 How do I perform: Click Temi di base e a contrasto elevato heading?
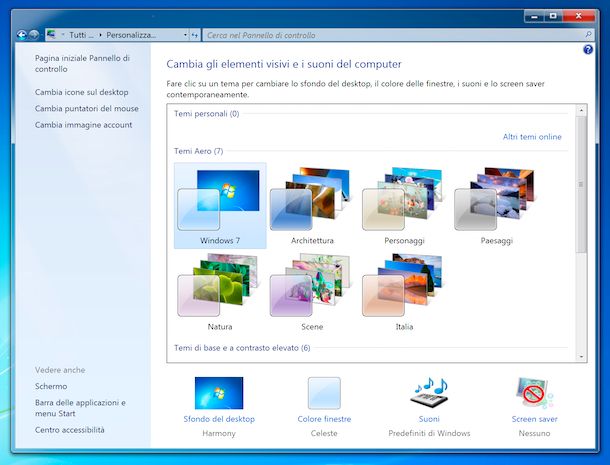[x=242, y=348]
